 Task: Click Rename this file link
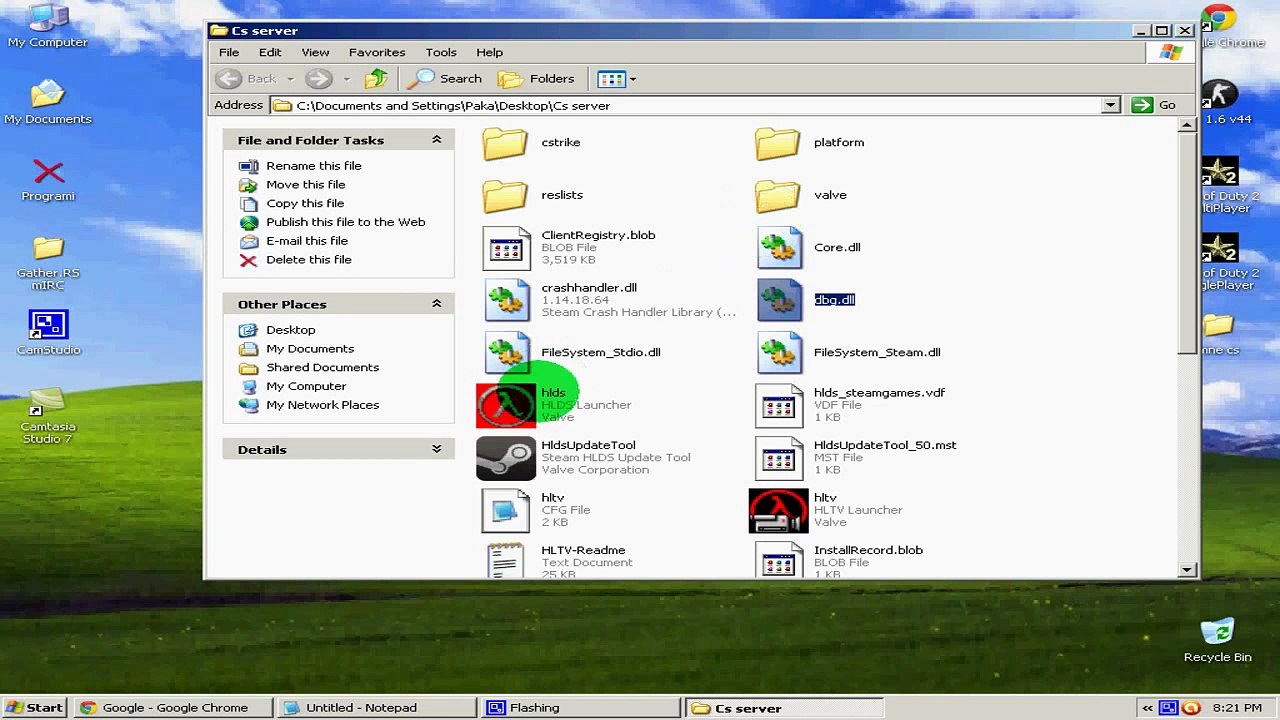(x=314, y=166)
